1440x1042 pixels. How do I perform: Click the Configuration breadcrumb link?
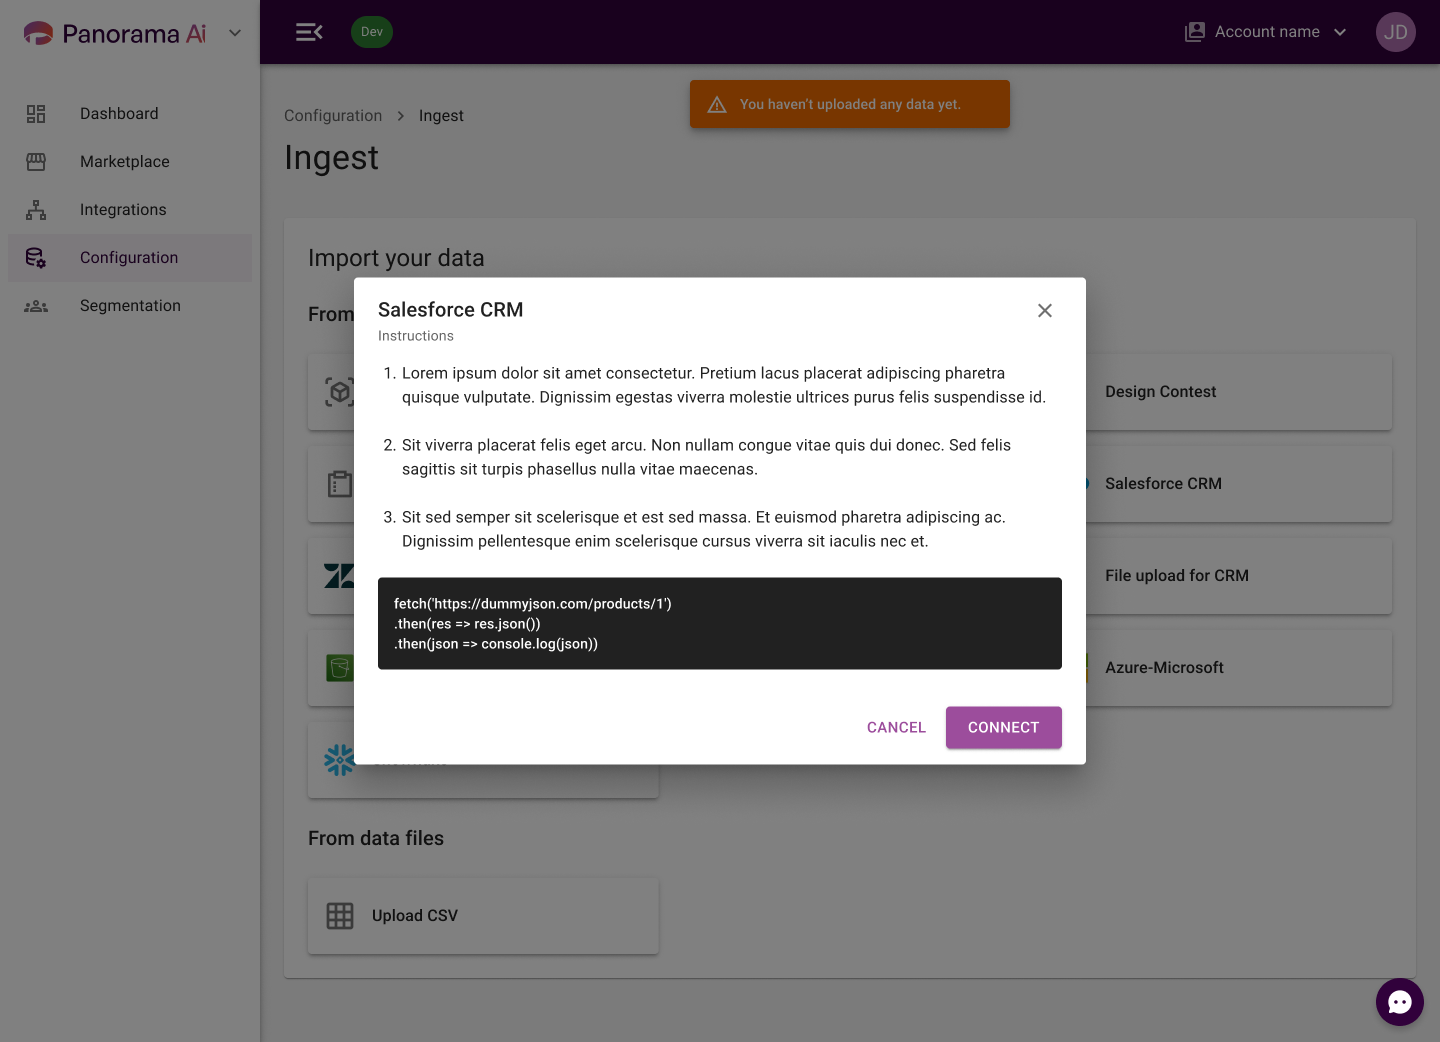click(333, 116)
